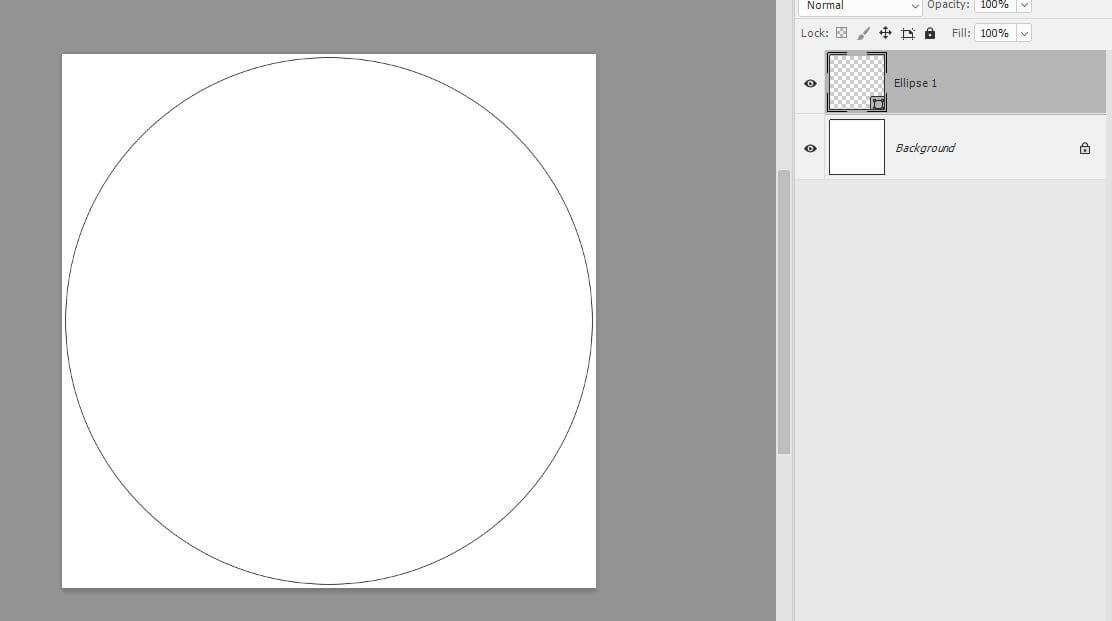Expand the Opacity slider dropdown arrow

click(x=1023, y=6)
